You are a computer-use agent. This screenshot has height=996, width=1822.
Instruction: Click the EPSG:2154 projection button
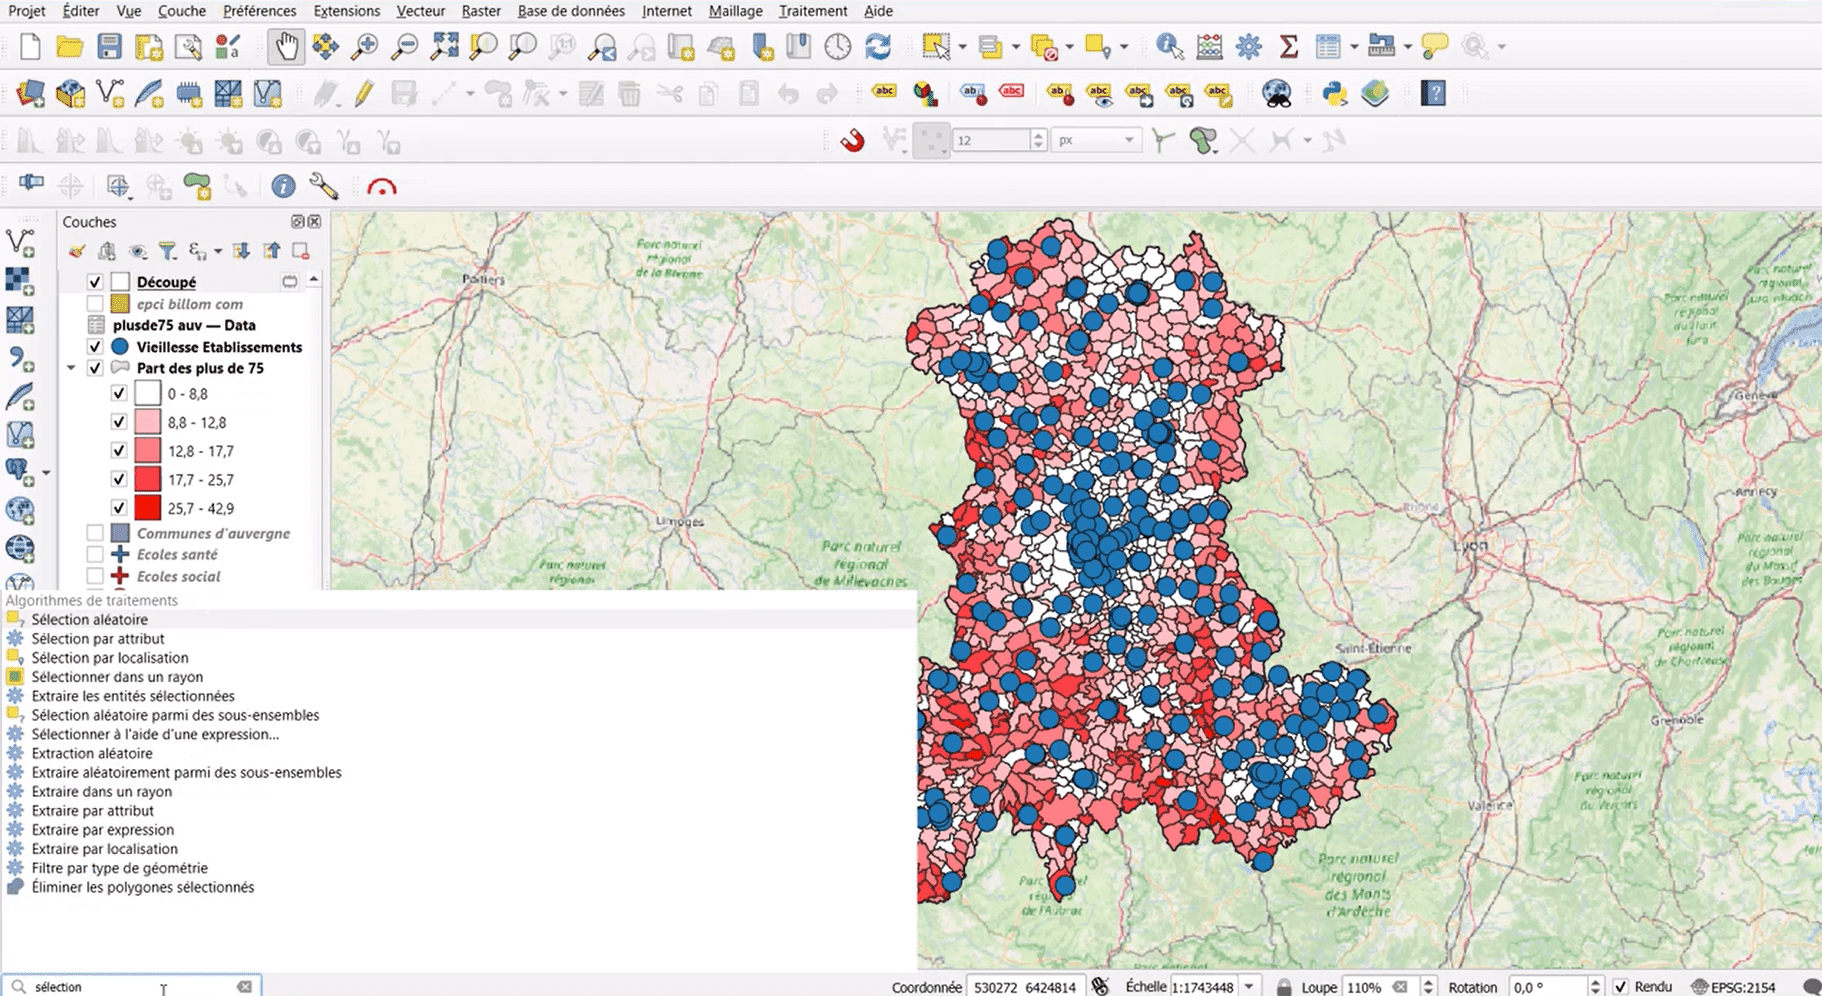point(1733,987)
